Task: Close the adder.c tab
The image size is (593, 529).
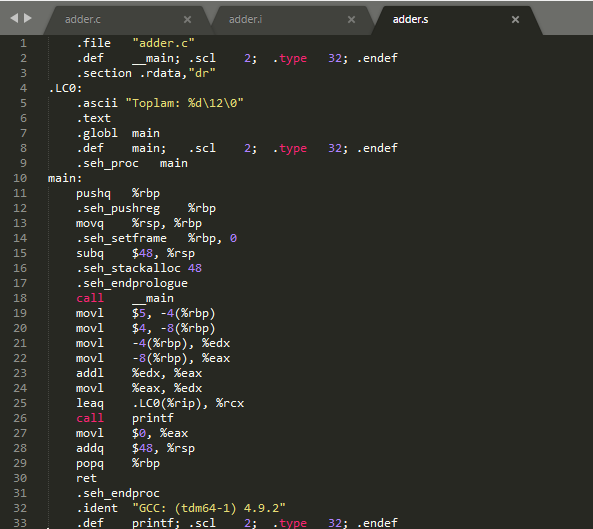Action: [x=187, y=19]
